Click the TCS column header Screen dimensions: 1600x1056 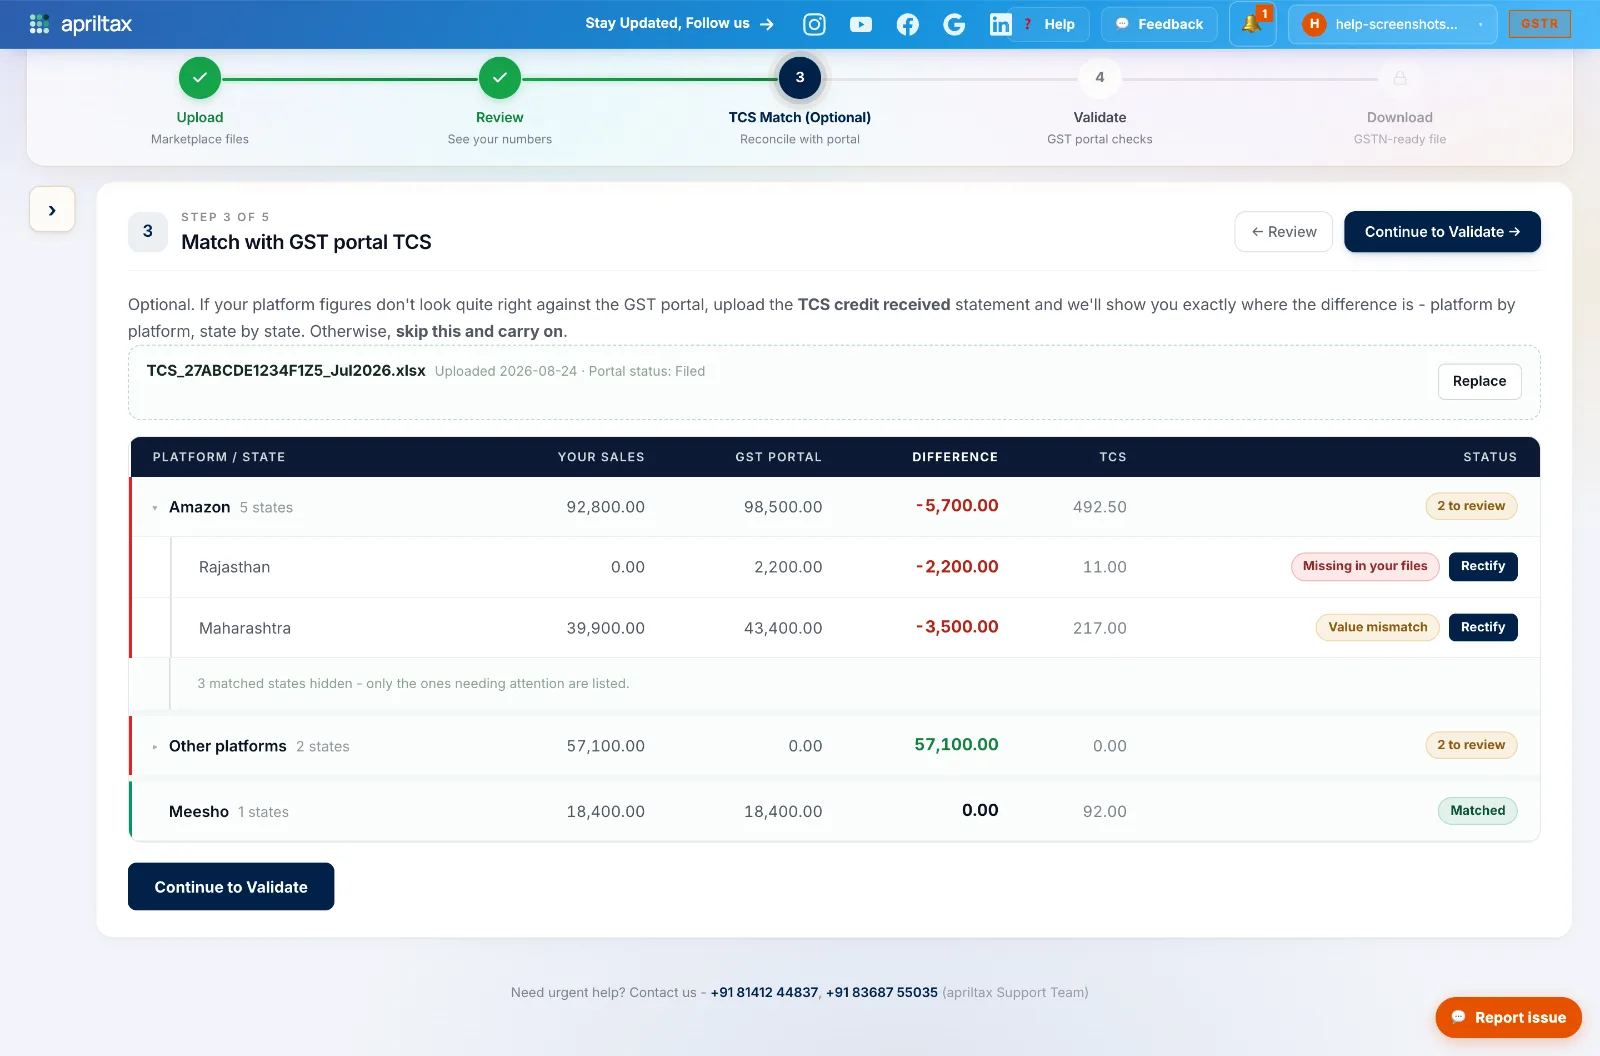(1113, 457)
